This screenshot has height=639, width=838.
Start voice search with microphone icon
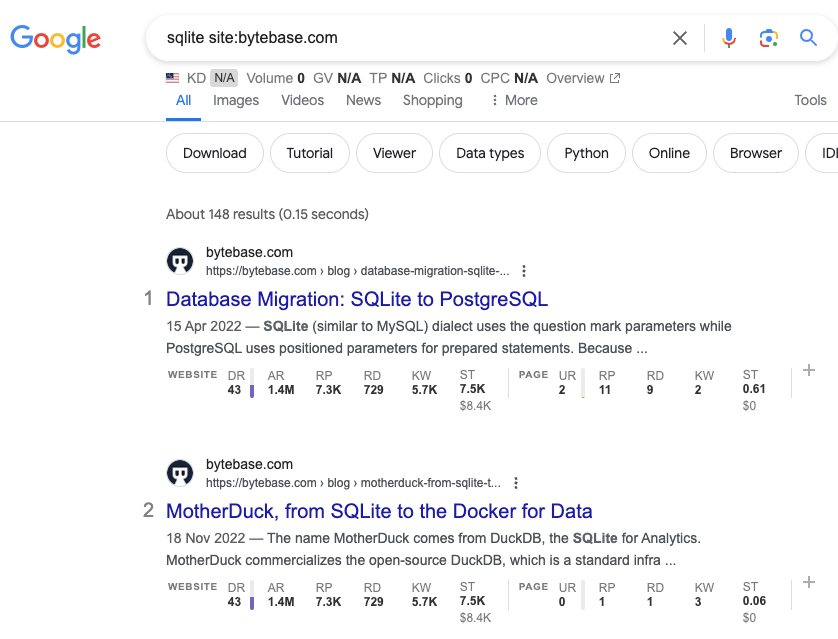tap(729, 38)
